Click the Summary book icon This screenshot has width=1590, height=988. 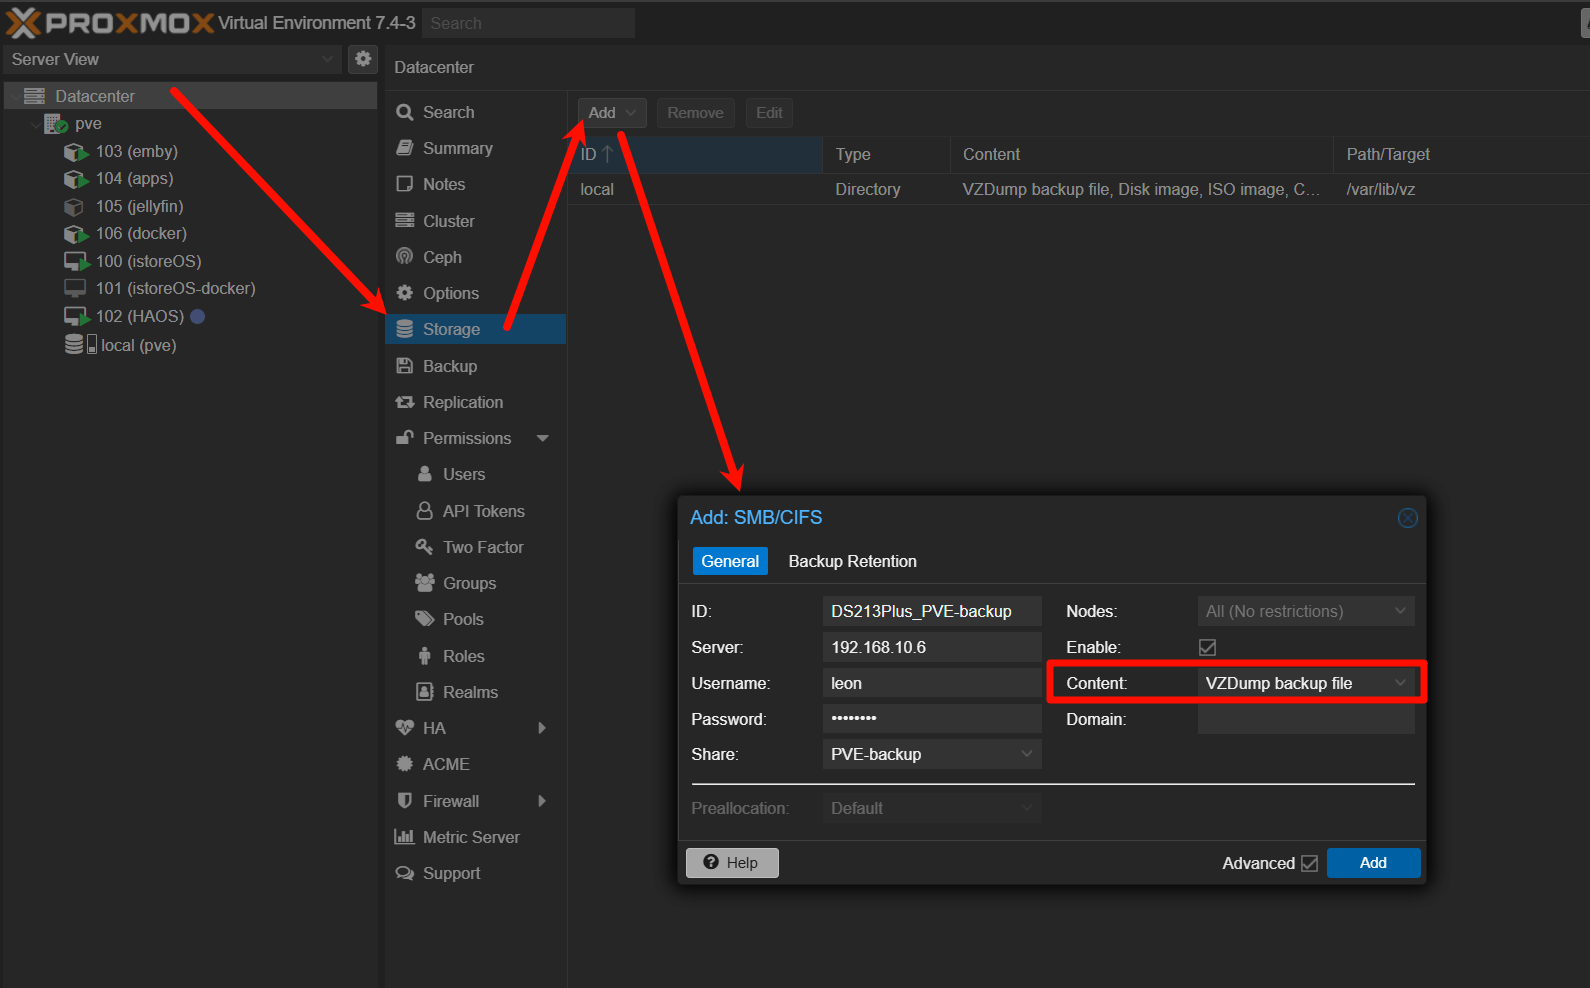pos(405,148)
